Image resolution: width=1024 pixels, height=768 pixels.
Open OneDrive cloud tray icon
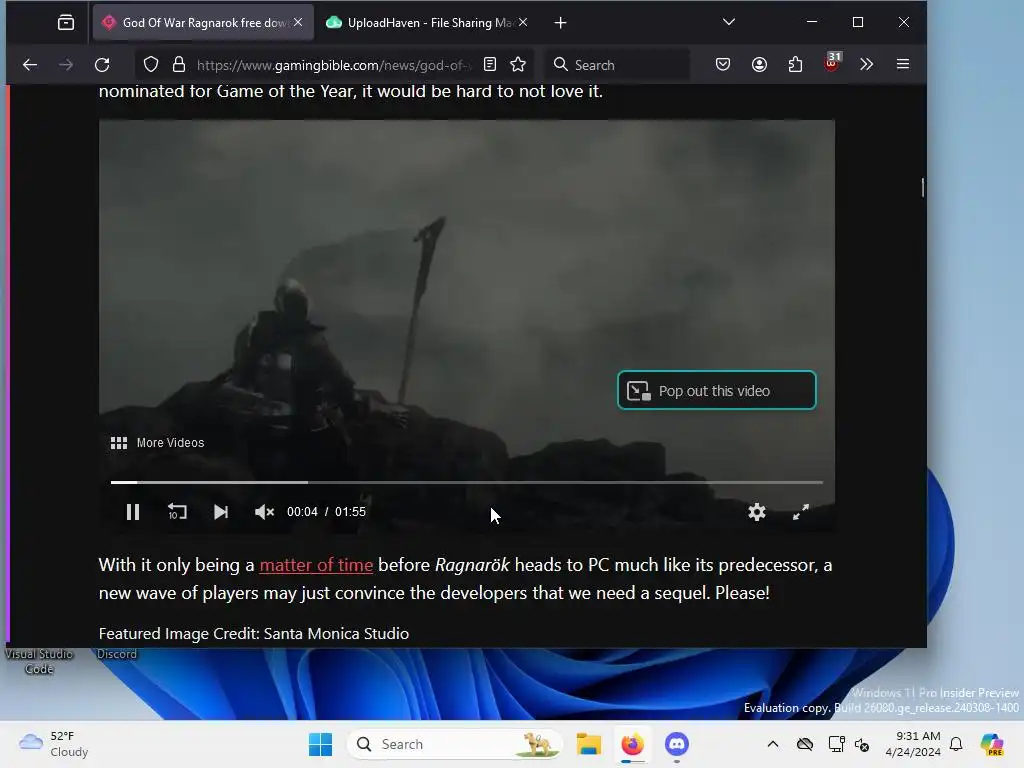[x=805, y=744]
